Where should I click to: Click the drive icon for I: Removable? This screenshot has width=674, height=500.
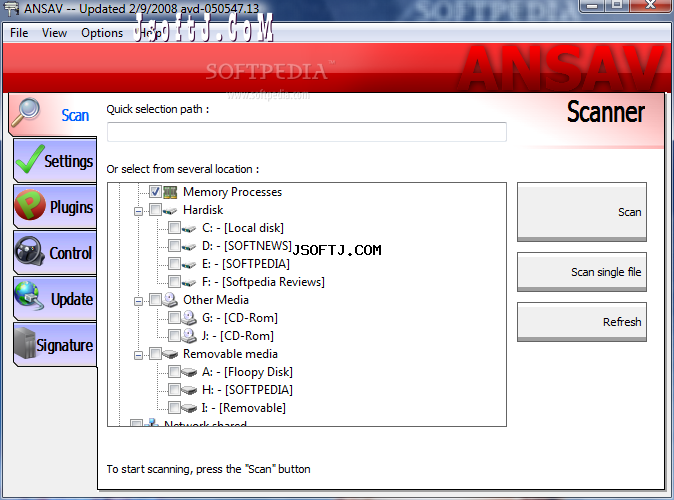pos(189,408)
